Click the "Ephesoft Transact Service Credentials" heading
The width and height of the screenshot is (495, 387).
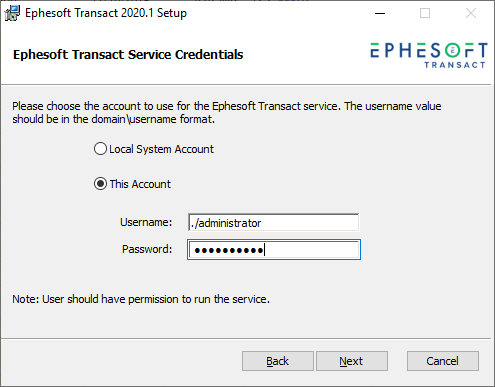(x=128, y=55)
